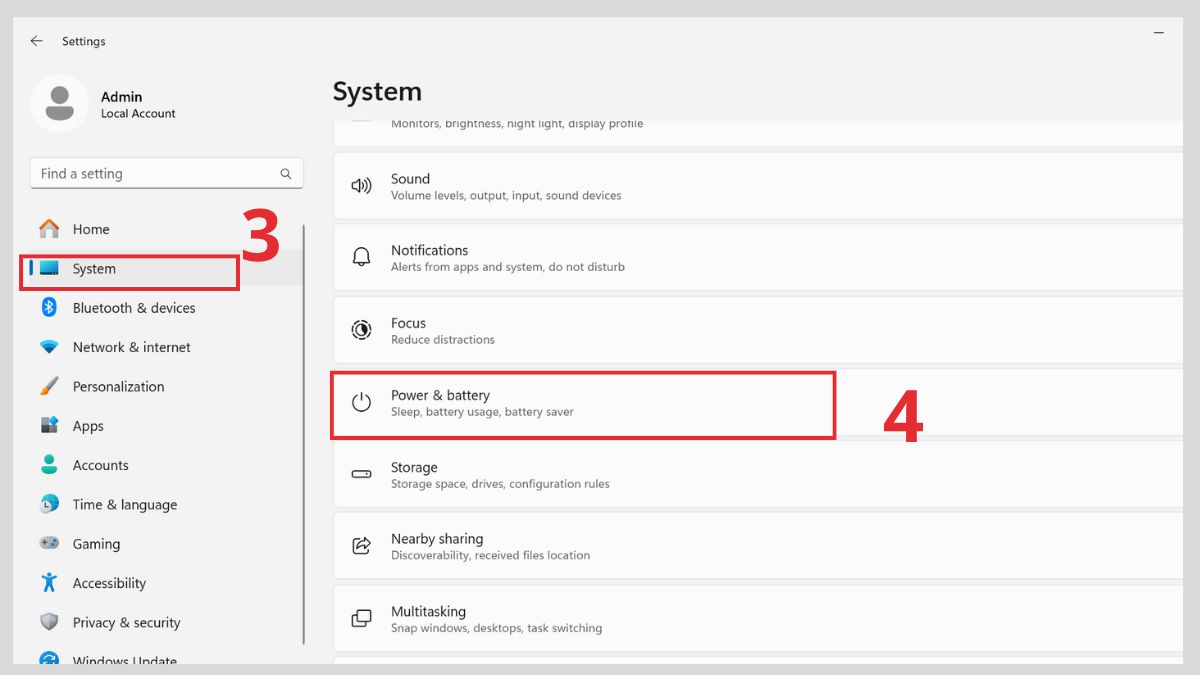This screenshot has height=675, width=1200.
Task: Click the Storage drive icon
Action: point(361,474)
